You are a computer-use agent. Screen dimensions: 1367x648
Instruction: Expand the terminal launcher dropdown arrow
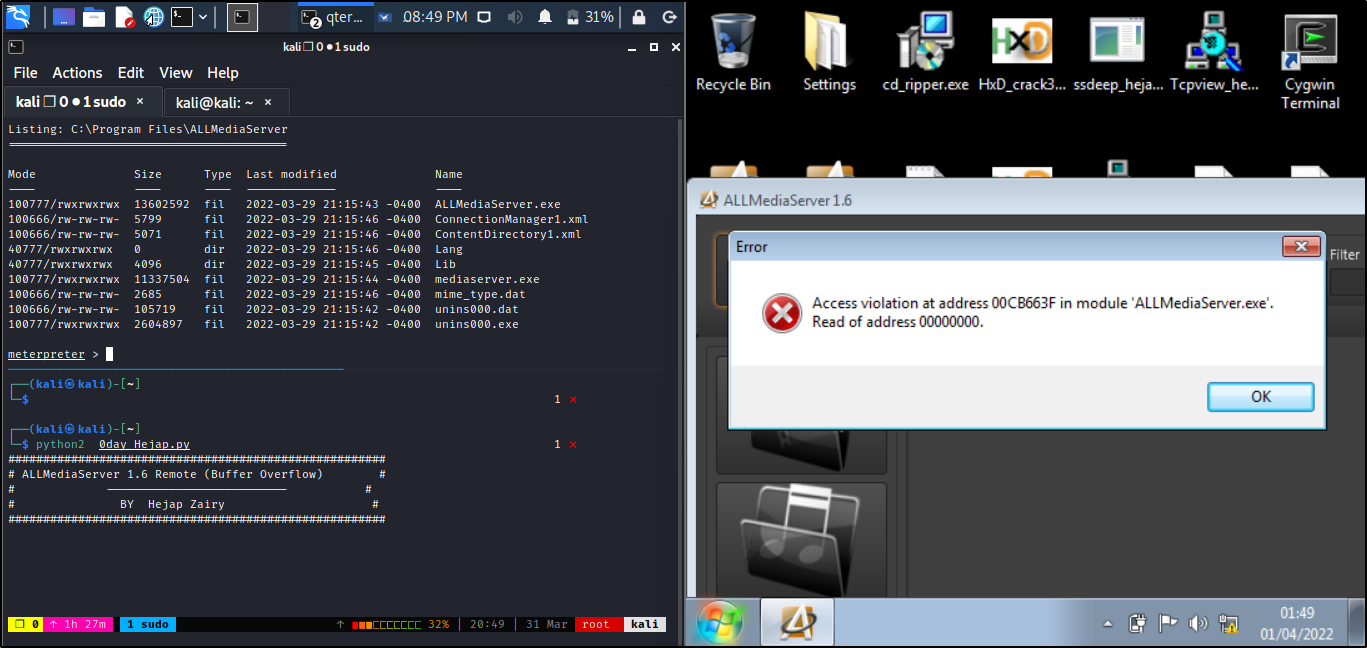203,17
